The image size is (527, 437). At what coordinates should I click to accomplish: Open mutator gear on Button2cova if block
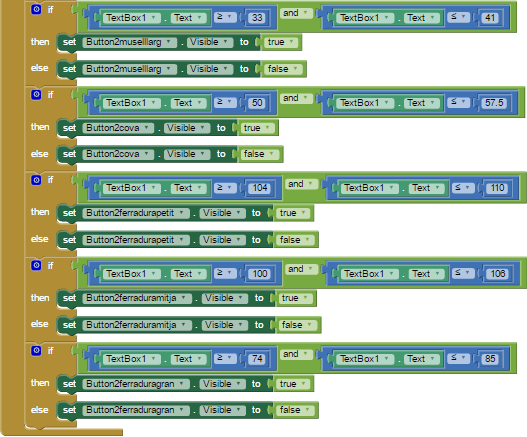[x=36, y=95]
